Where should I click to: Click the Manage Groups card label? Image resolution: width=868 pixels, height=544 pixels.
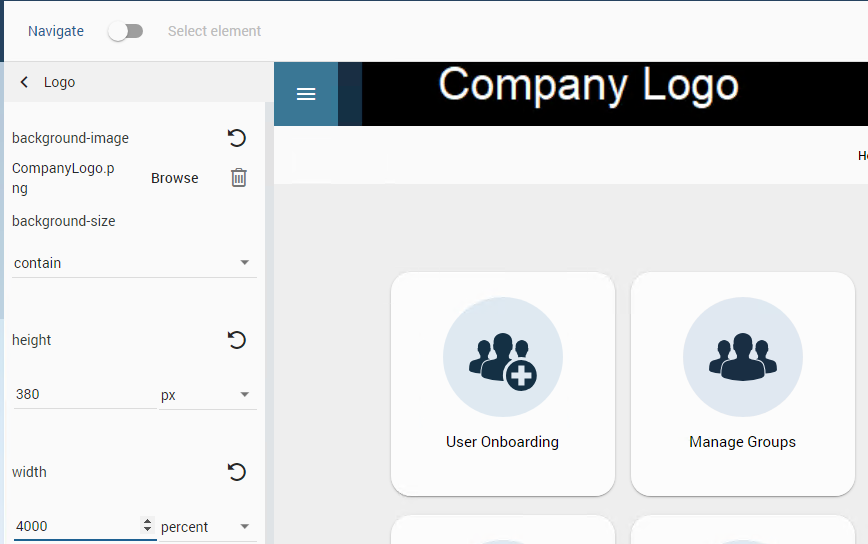click(742, 442)
